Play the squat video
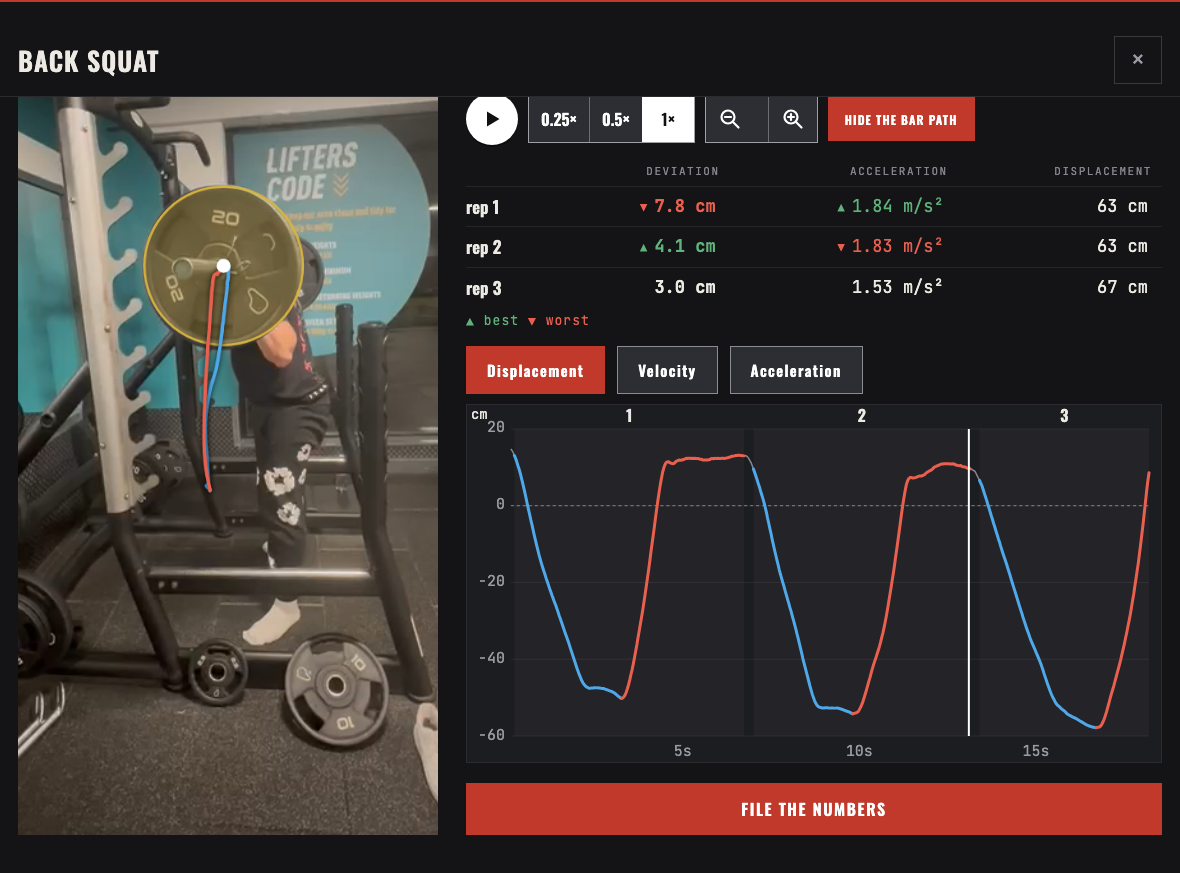This screenshot has height=873, width=1180. click(x=491, y=119)
